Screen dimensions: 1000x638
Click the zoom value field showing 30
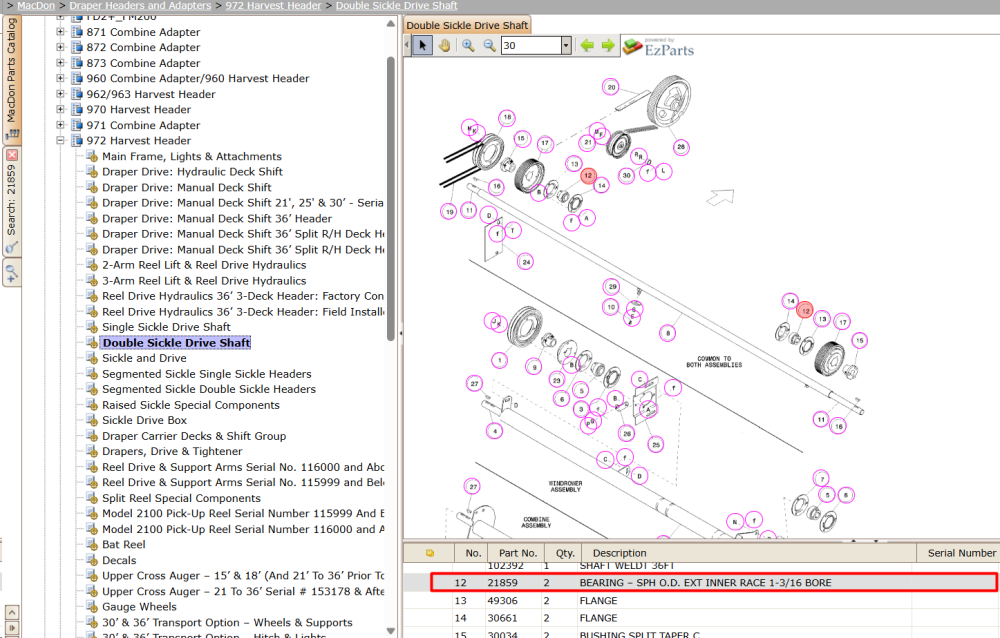click(x=531, y=45)
